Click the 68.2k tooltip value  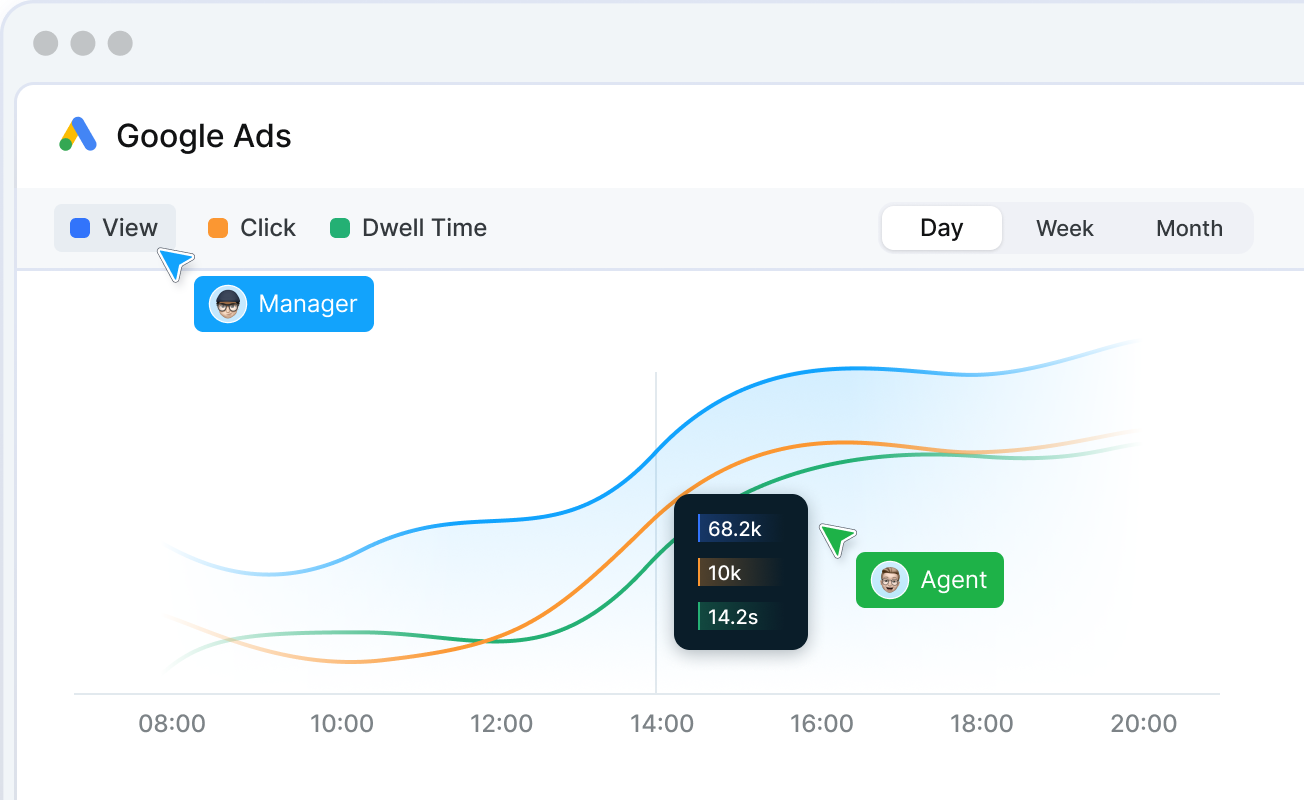coord(734,529)
